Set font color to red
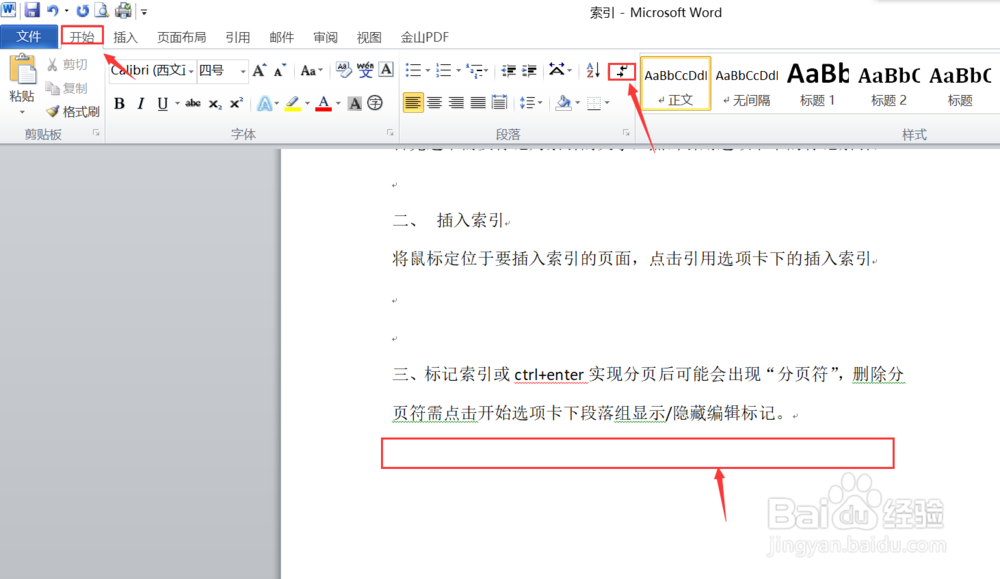This screenshot has width=1000, height=579. [323, 103]
